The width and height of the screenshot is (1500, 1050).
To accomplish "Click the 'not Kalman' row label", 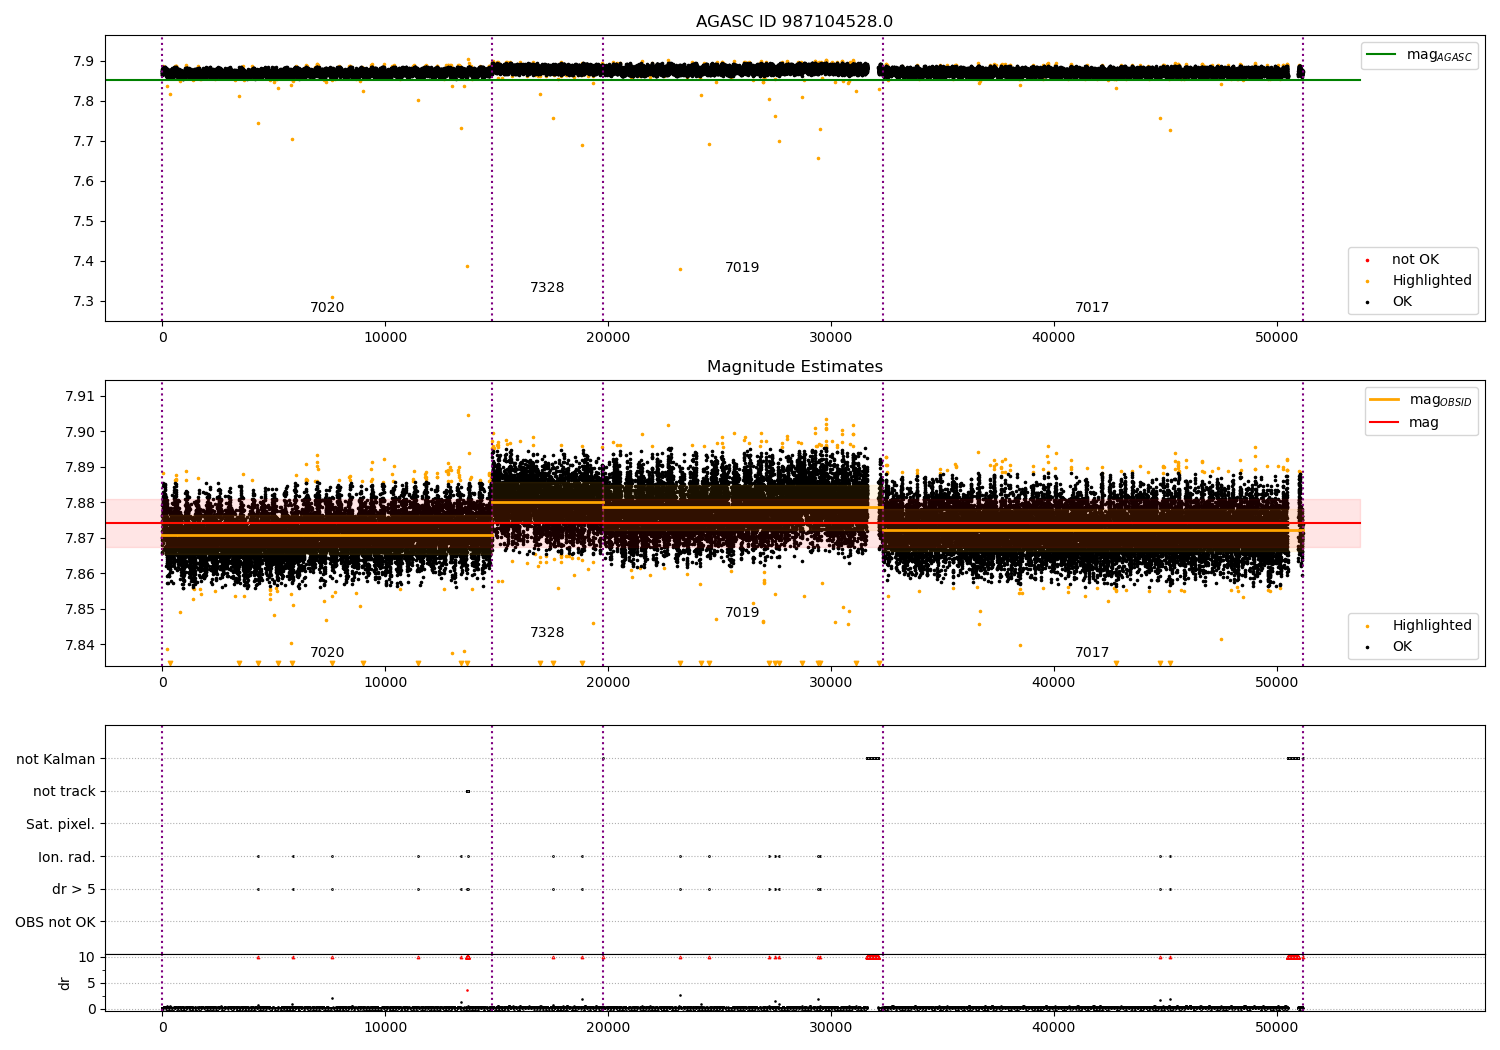I will coord(56,760).
